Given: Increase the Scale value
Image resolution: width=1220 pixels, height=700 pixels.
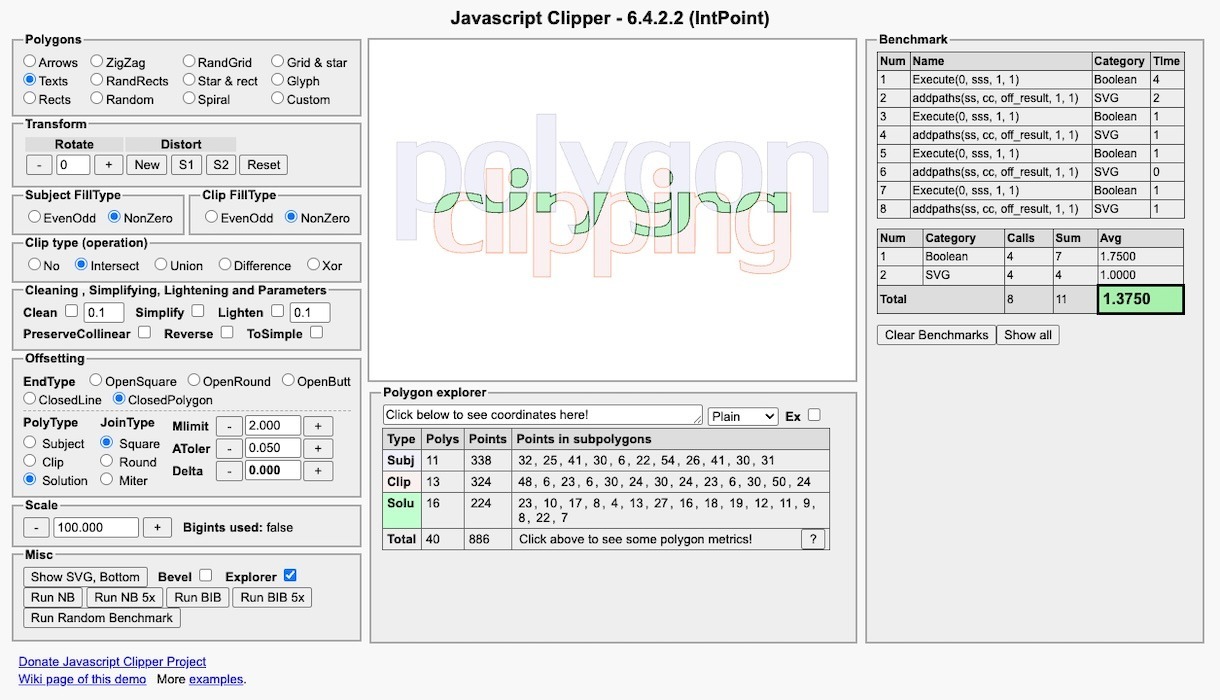Looking at the screenshot, I should point(156,527).
